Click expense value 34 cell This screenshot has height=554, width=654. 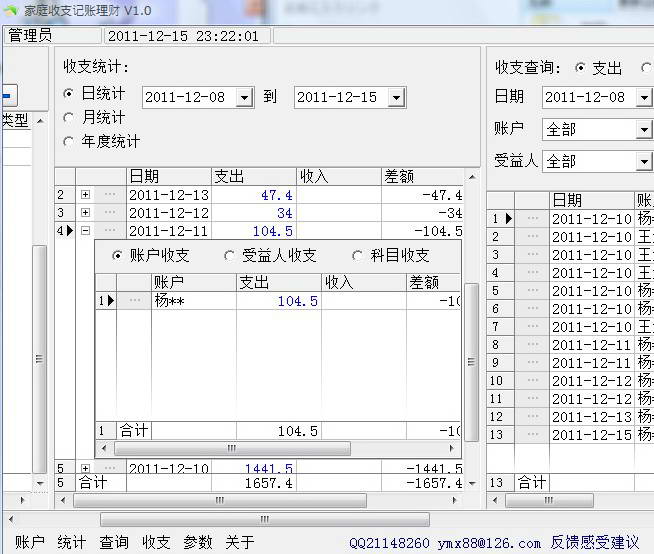pyautogui.click(x=254, y=213)
